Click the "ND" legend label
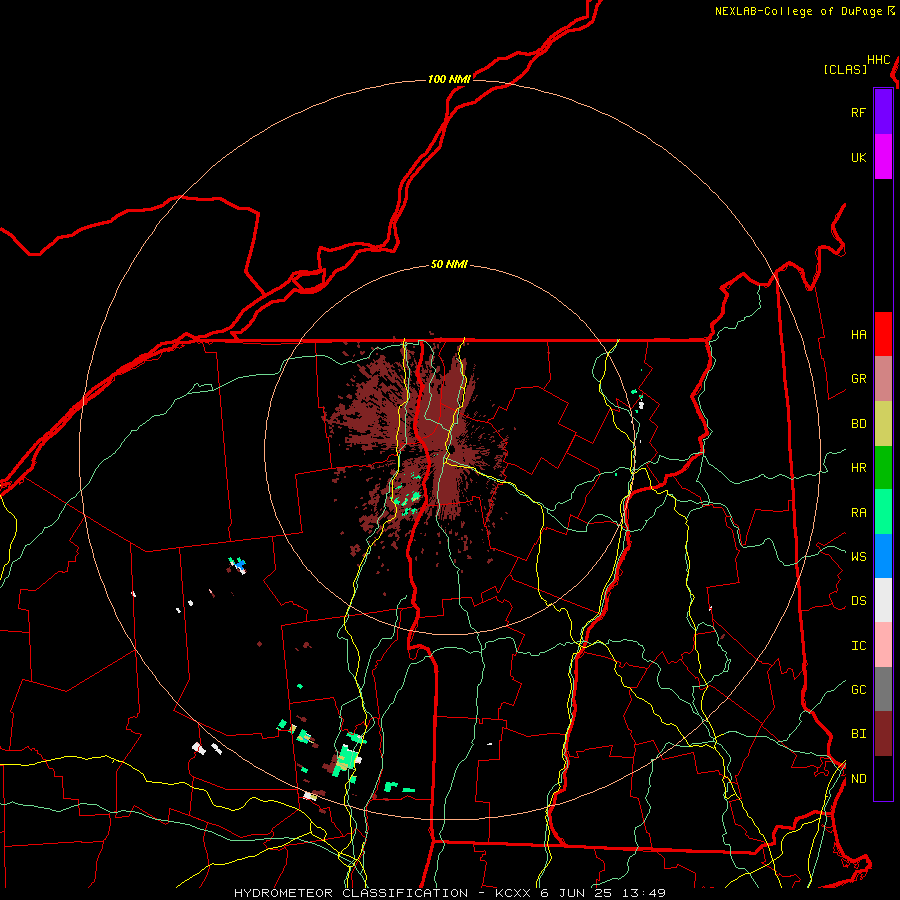This screenshot has width=900, height=900. pyautogui.click(x=858, y=779)
